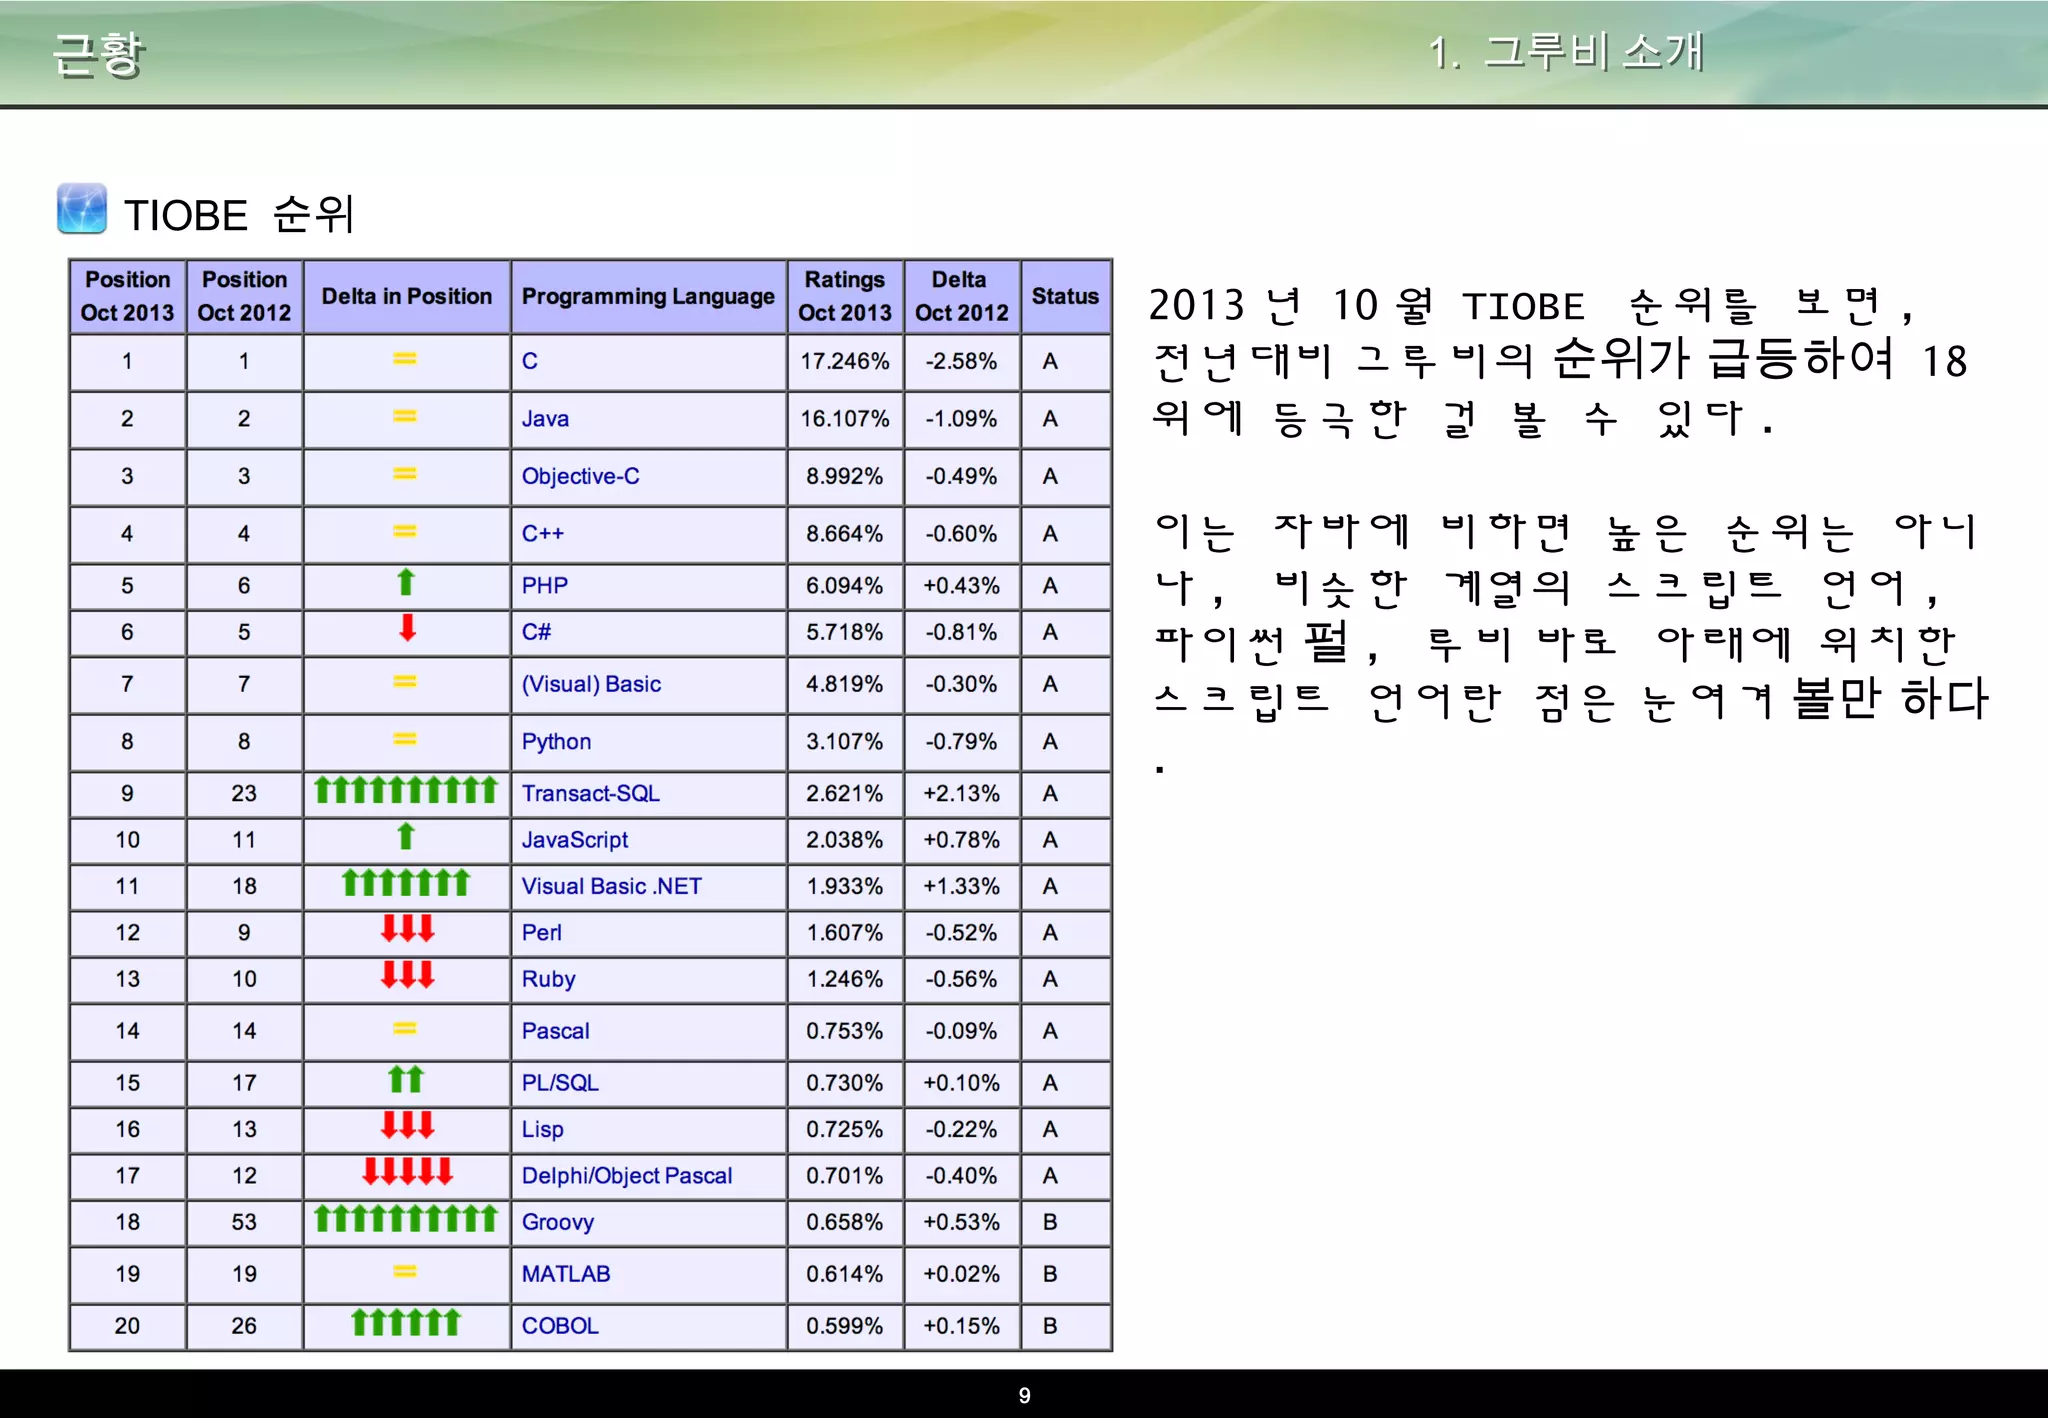This screenshot has height=1418, width=2048.
Task: Click the green up arrow in PHP row
Action: [x=406, y=582]
